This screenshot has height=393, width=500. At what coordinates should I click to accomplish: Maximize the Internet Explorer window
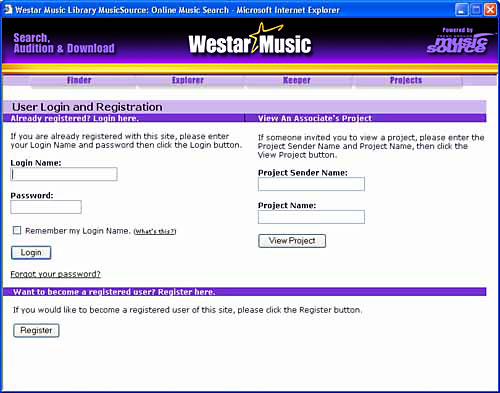476,10
